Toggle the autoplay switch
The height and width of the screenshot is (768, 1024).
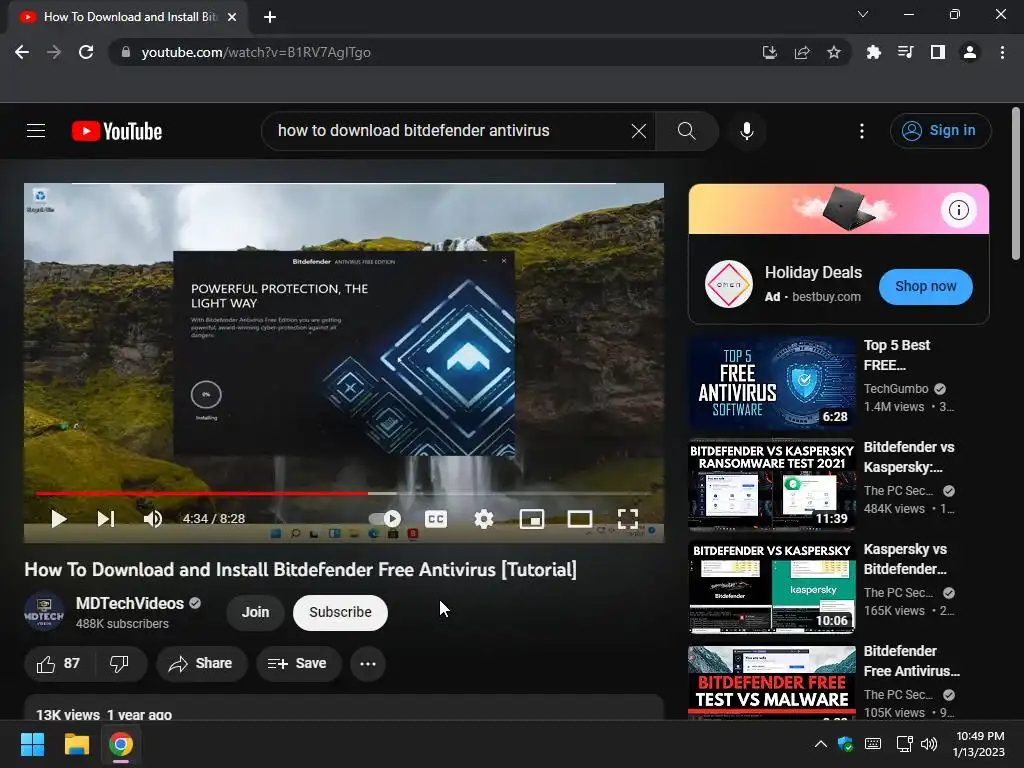point(385,519)
